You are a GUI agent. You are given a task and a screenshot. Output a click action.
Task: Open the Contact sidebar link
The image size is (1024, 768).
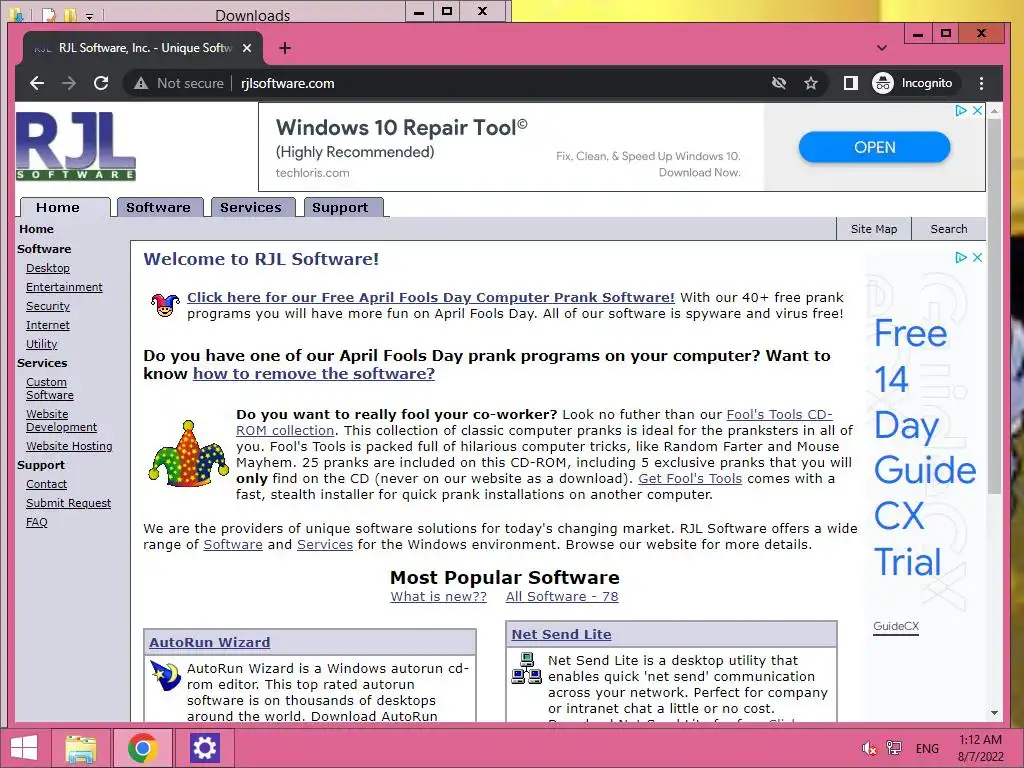coord(46,484)
